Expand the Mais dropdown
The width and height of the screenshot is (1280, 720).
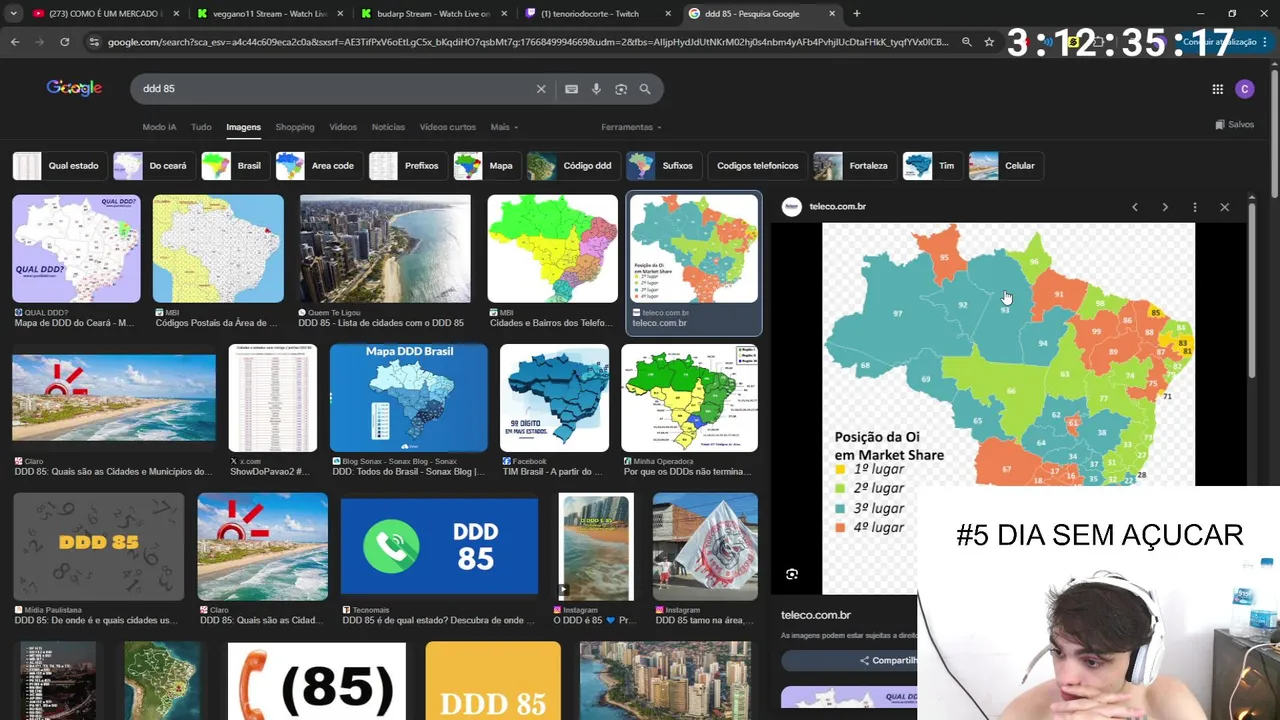coord(504,127)
